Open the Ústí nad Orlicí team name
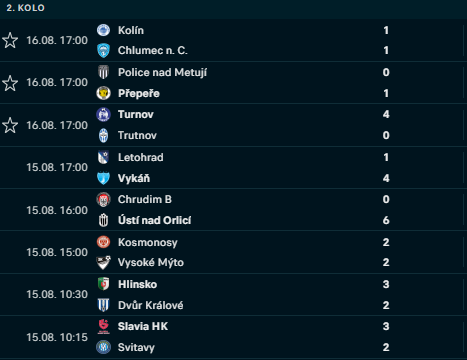Viewport: 467px width, 360px height. (x=154, y=220)
